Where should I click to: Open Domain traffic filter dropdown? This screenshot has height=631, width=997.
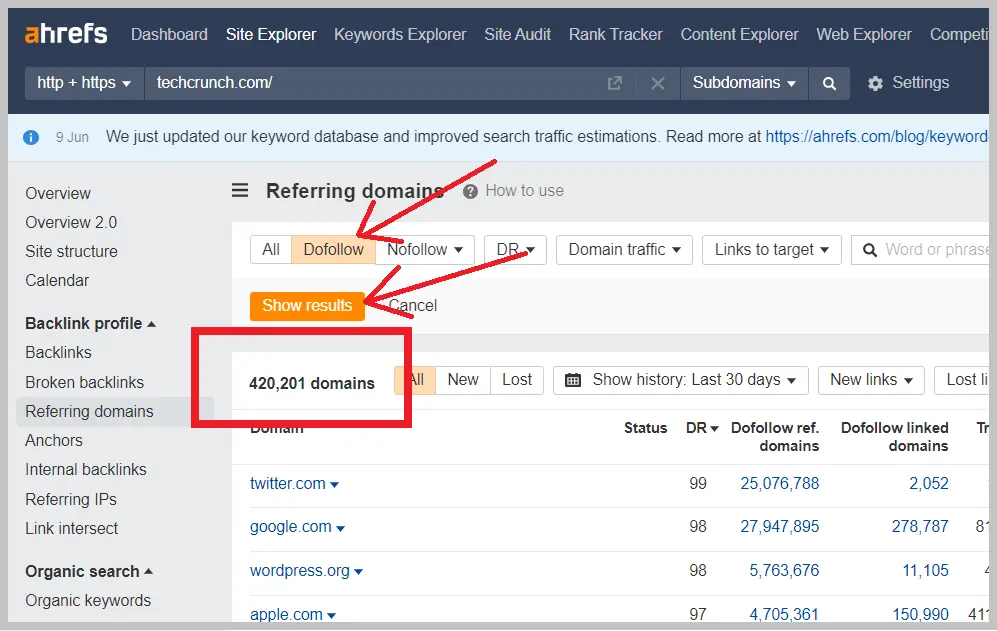tap(624, 249)
